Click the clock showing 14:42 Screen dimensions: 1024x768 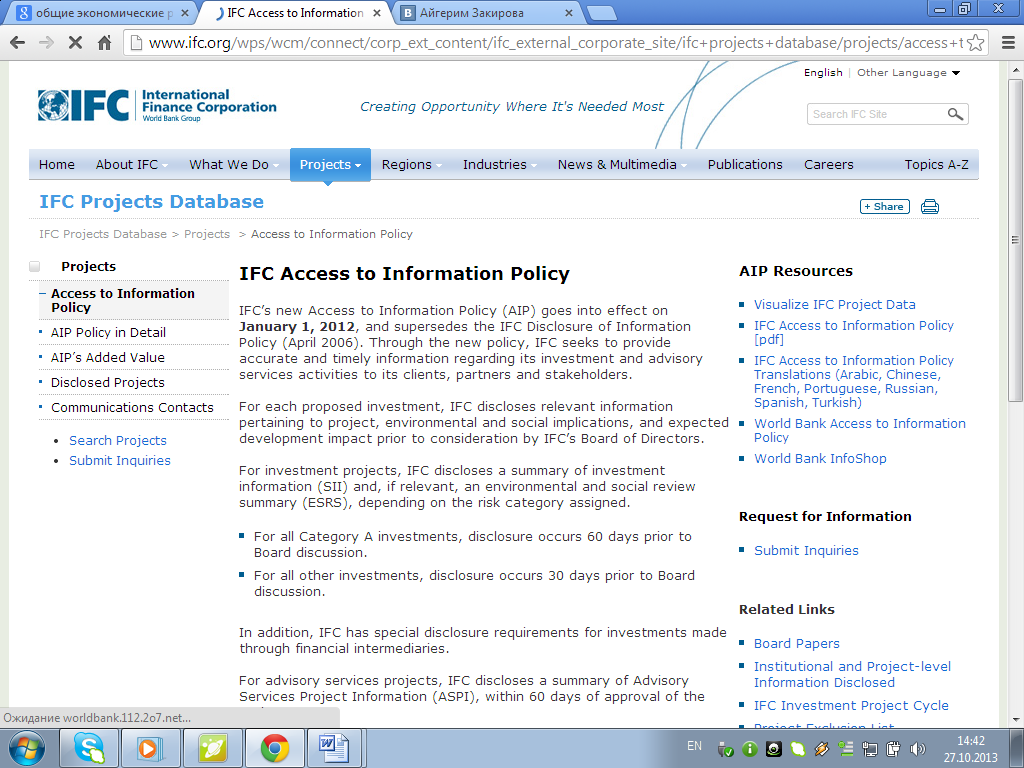pyautogui.click(x=970, y=741)
